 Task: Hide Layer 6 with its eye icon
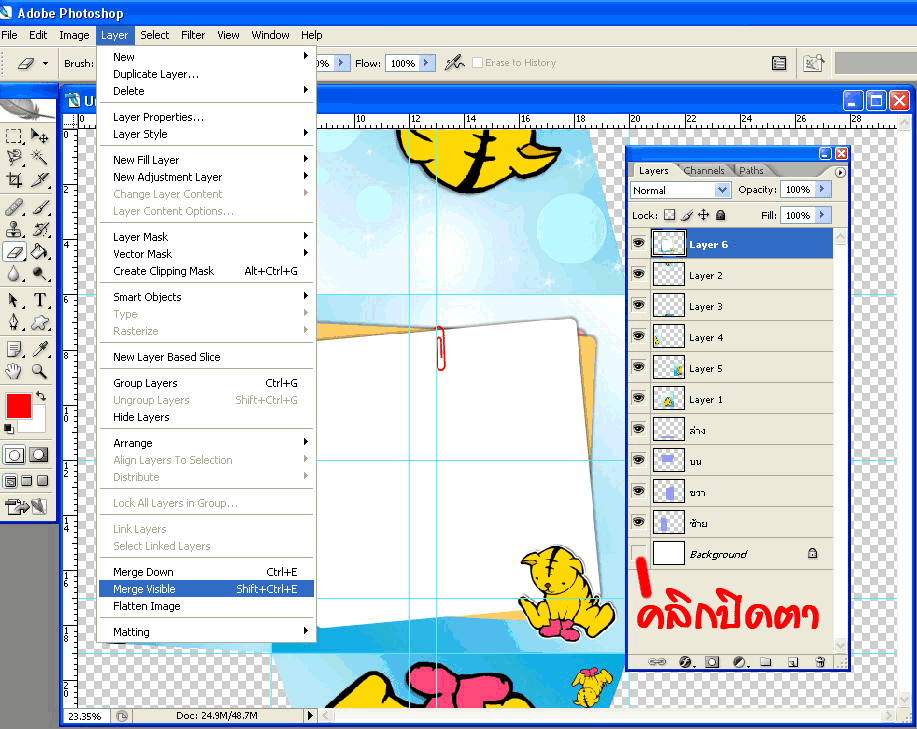point(639,243)
